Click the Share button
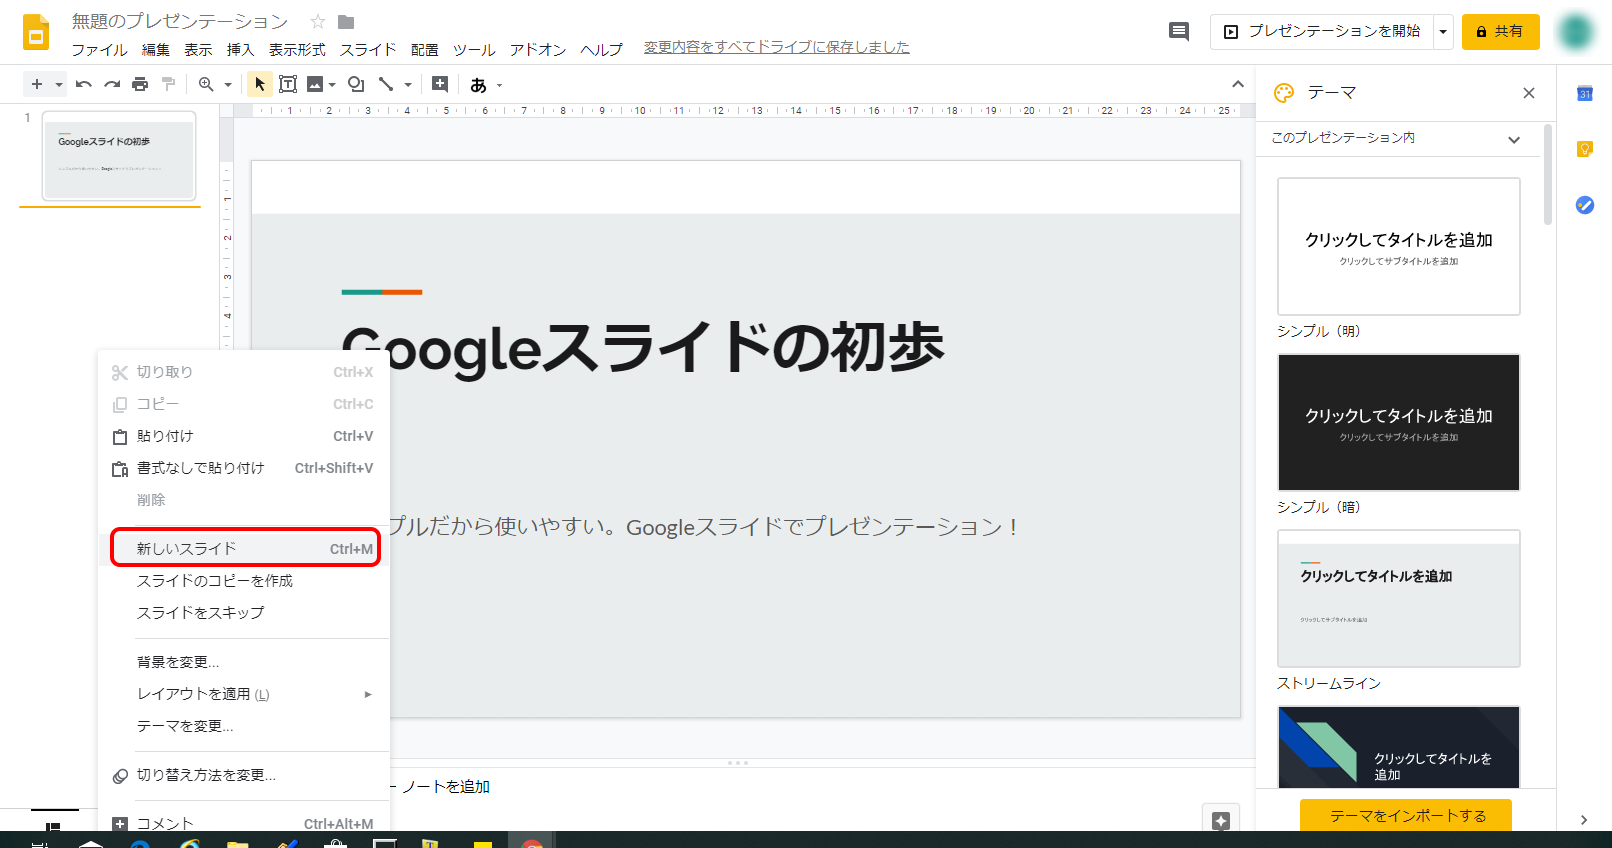 (1500, 31)
